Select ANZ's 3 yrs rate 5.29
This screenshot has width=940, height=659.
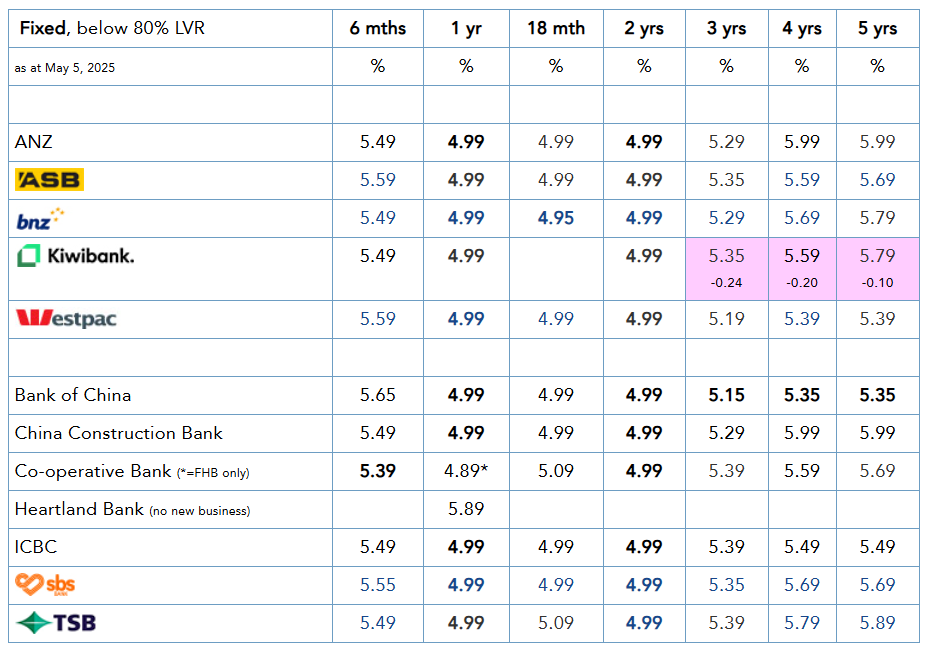[x=727, y=142]
